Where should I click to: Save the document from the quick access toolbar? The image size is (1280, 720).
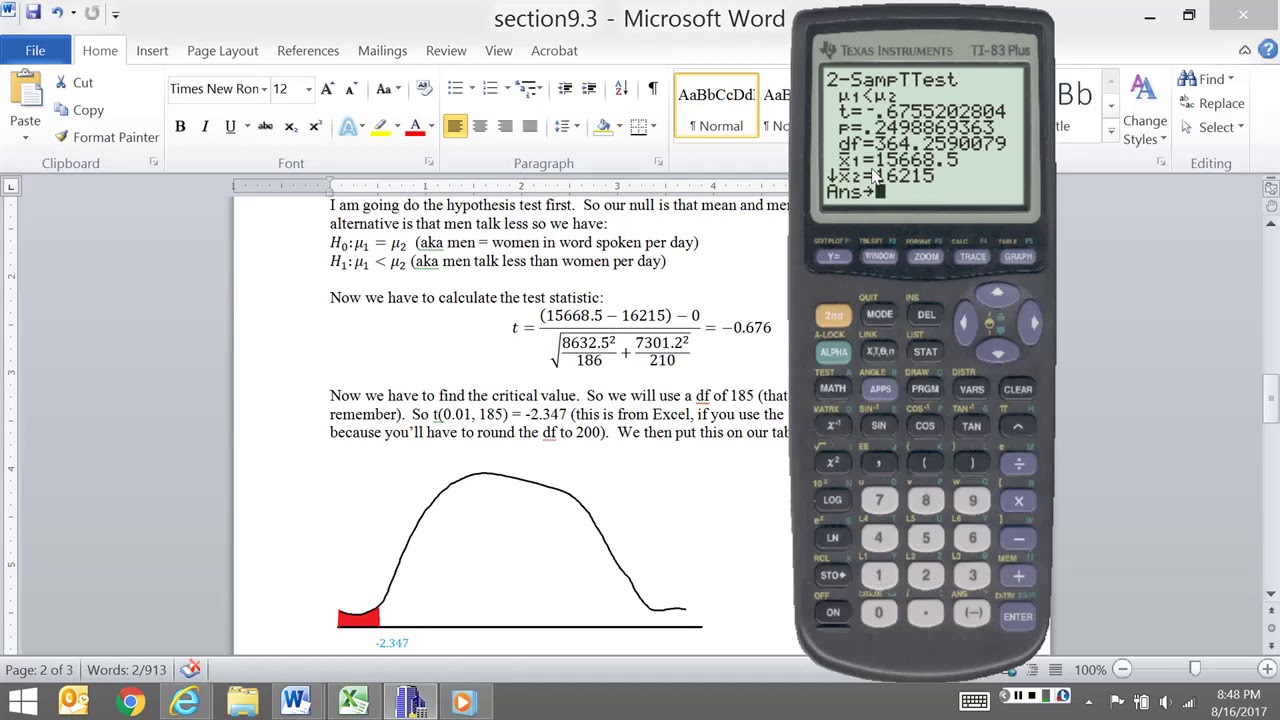click(33, 14)
